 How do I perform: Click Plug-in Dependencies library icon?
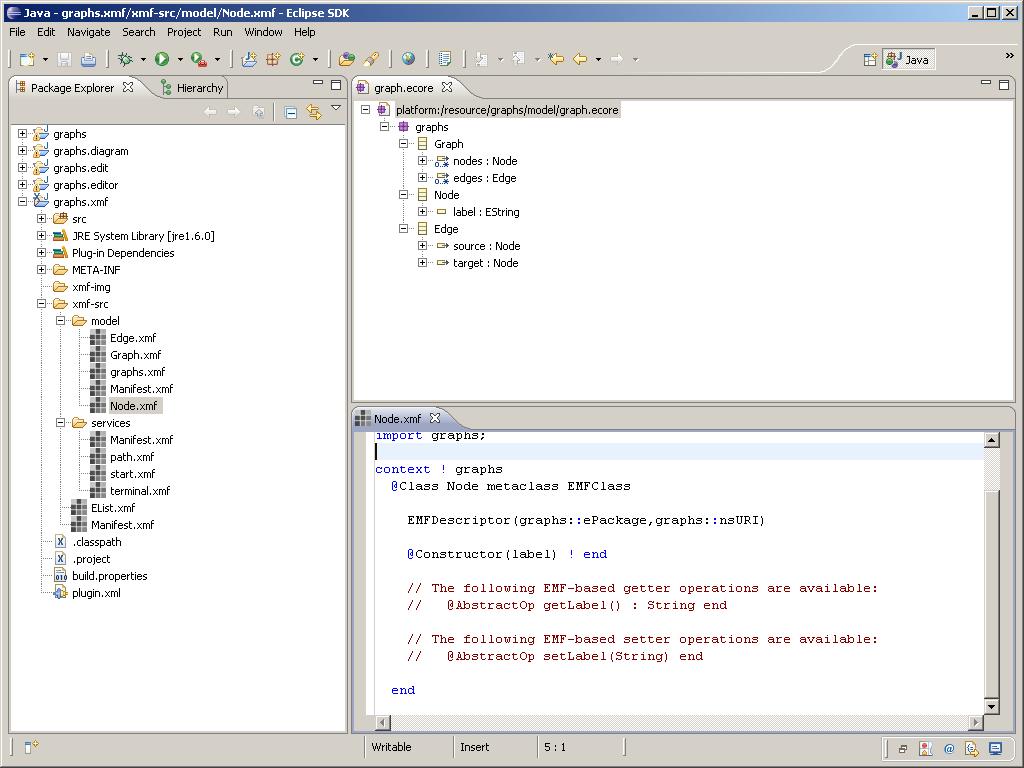[60, 253]
